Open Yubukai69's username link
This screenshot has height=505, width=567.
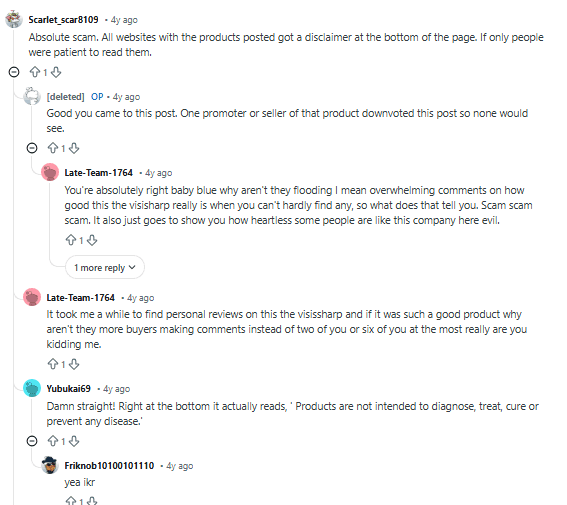(68, 389)
